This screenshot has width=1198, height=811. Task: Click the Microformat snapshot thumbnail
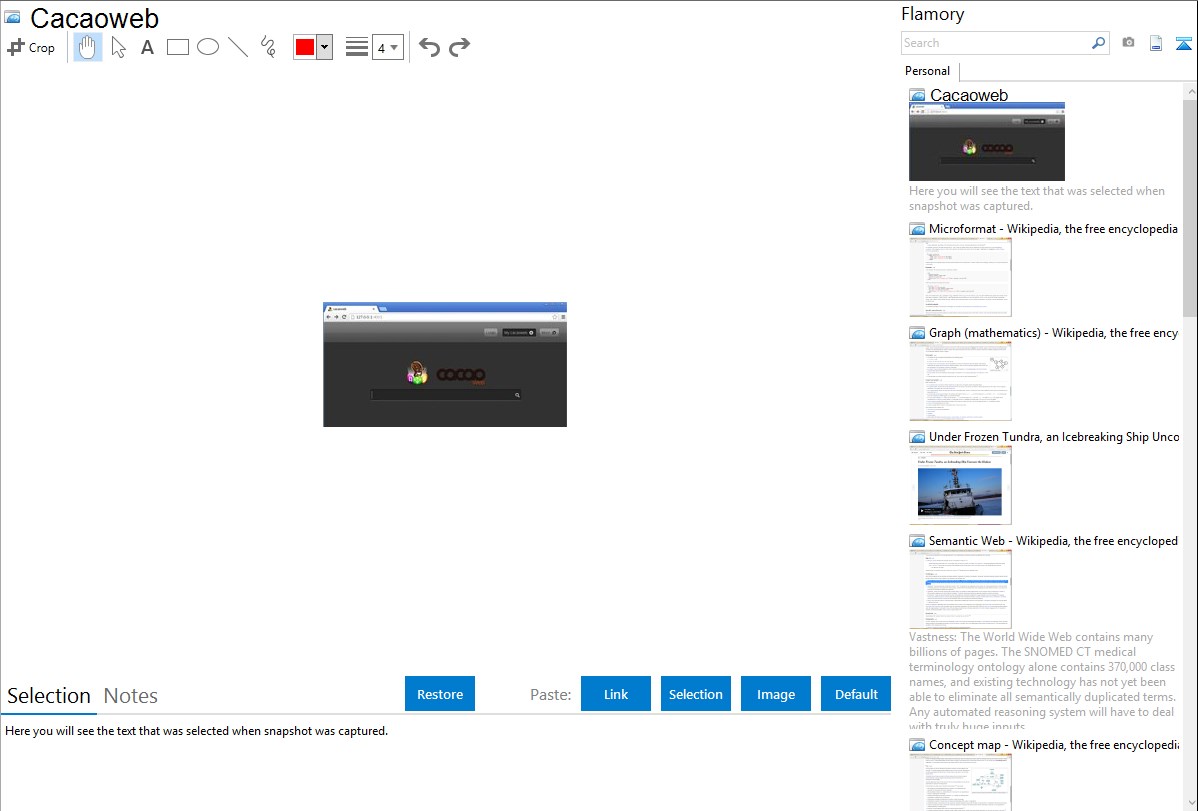960,277
